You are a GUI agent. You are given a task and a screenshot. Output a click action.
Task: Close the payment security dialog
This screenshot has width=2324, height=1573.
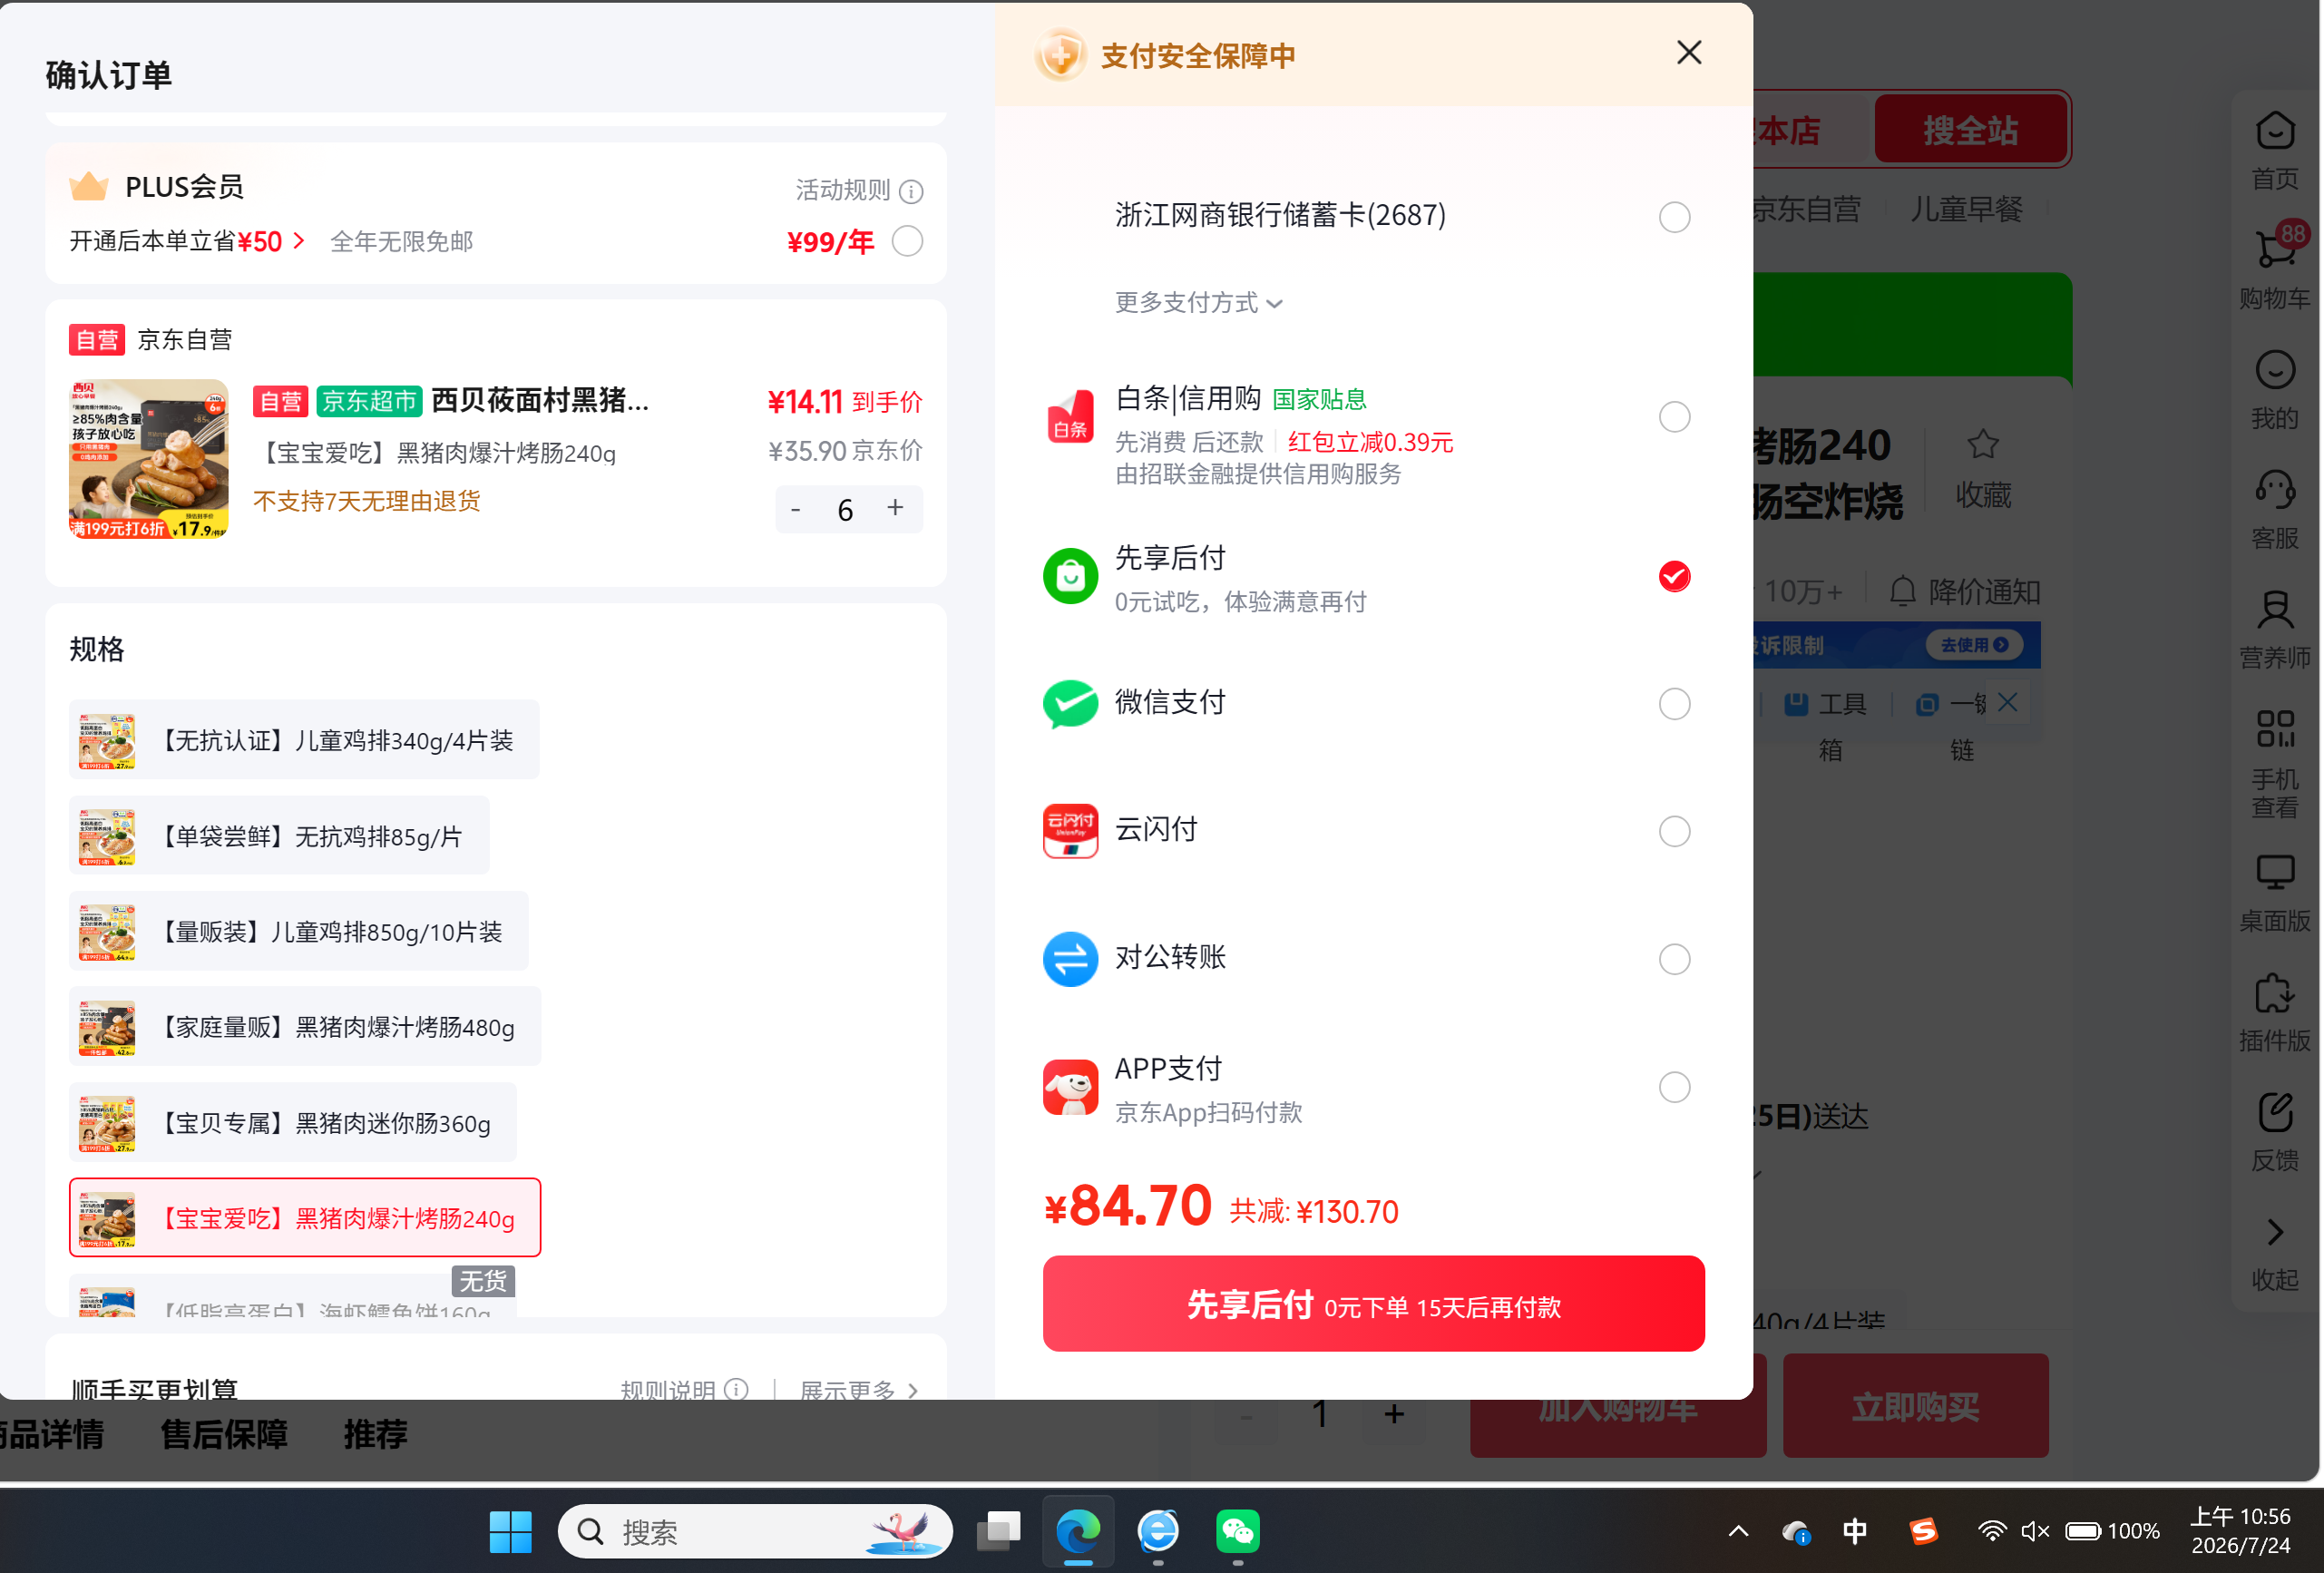[1689, 53]
